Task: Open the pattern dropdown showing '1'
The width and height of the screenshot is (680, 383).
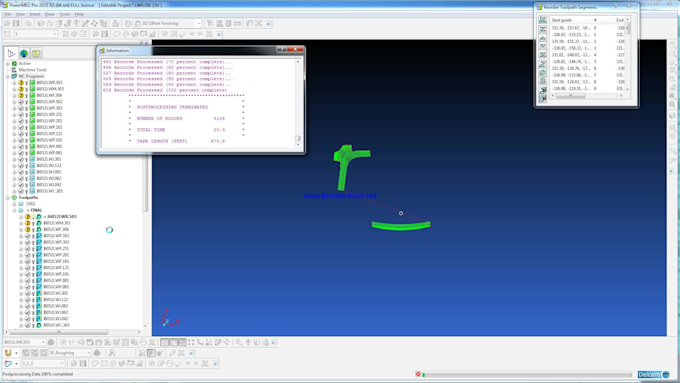Action: (x=55, y=34)
